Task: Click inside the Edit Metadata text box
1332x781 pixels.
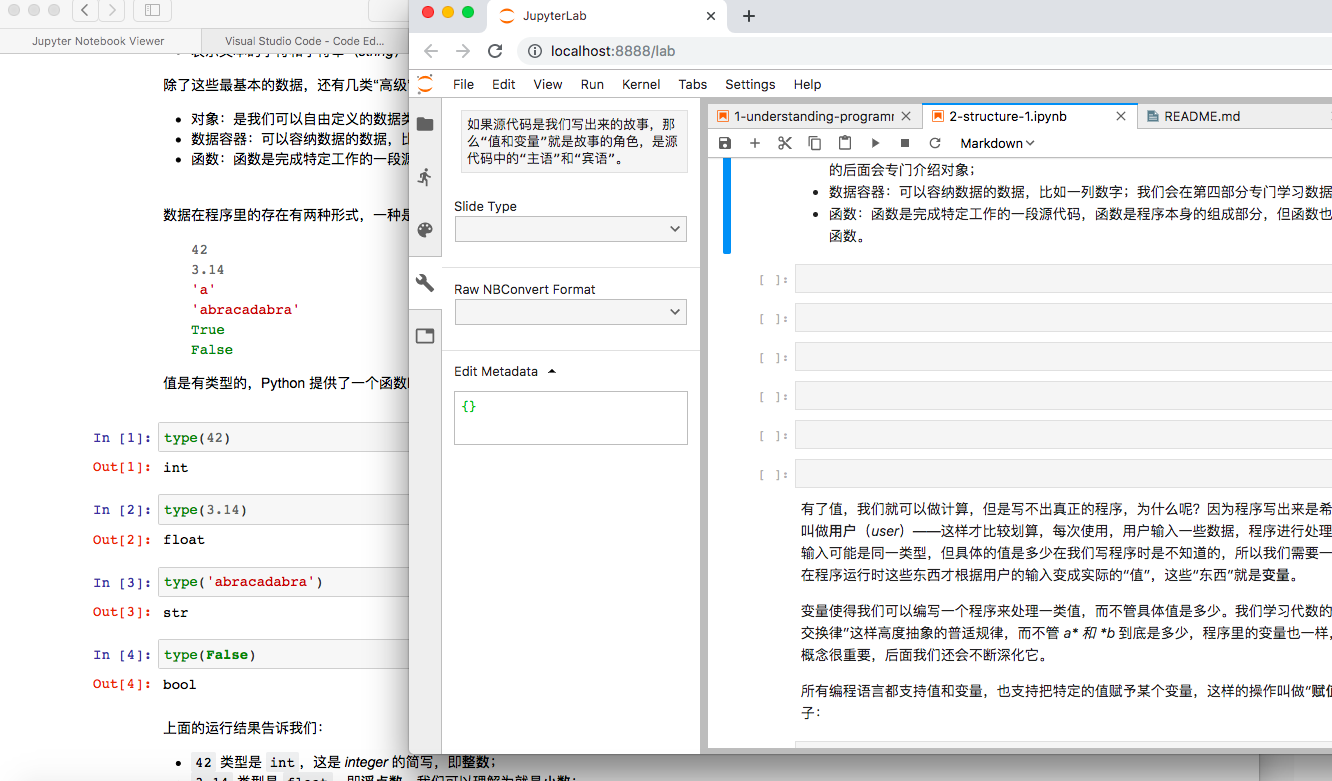Action: (571, 417)
